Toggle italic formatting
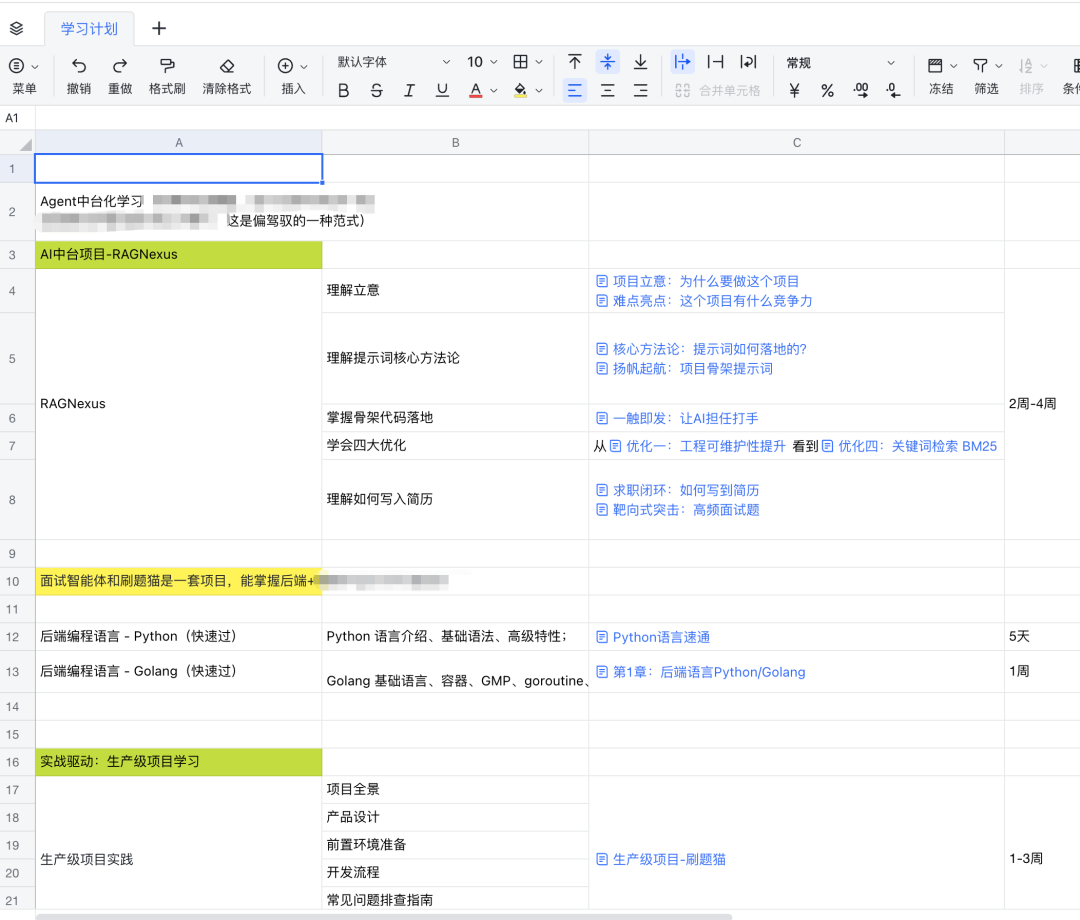The width and height of the screenshot is (1080, 920). tap(409, 90)
